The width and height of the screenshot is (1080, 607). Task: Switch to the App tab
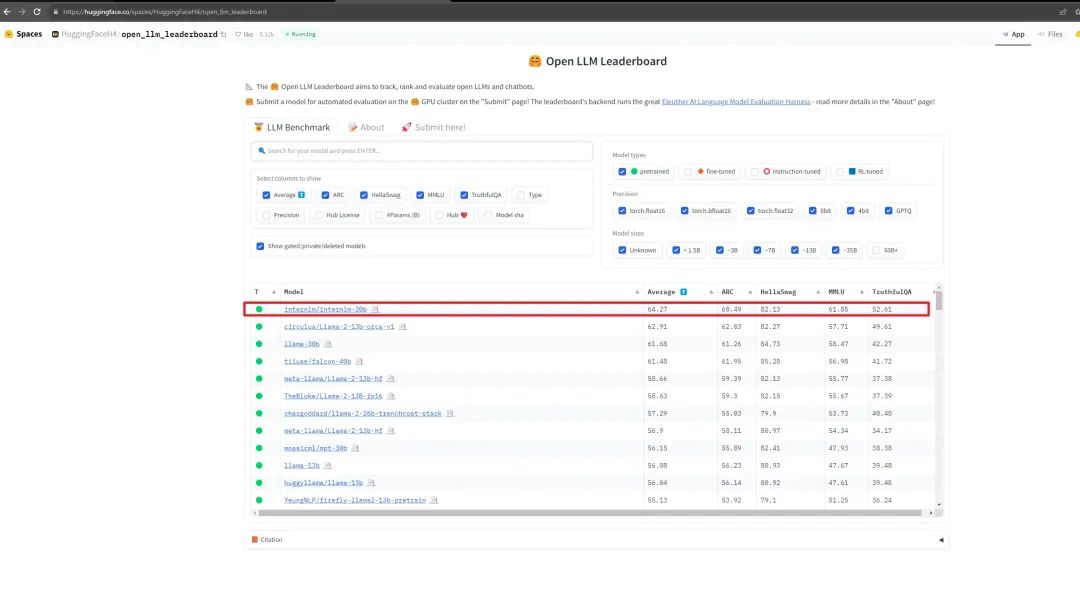point(1013,34)
